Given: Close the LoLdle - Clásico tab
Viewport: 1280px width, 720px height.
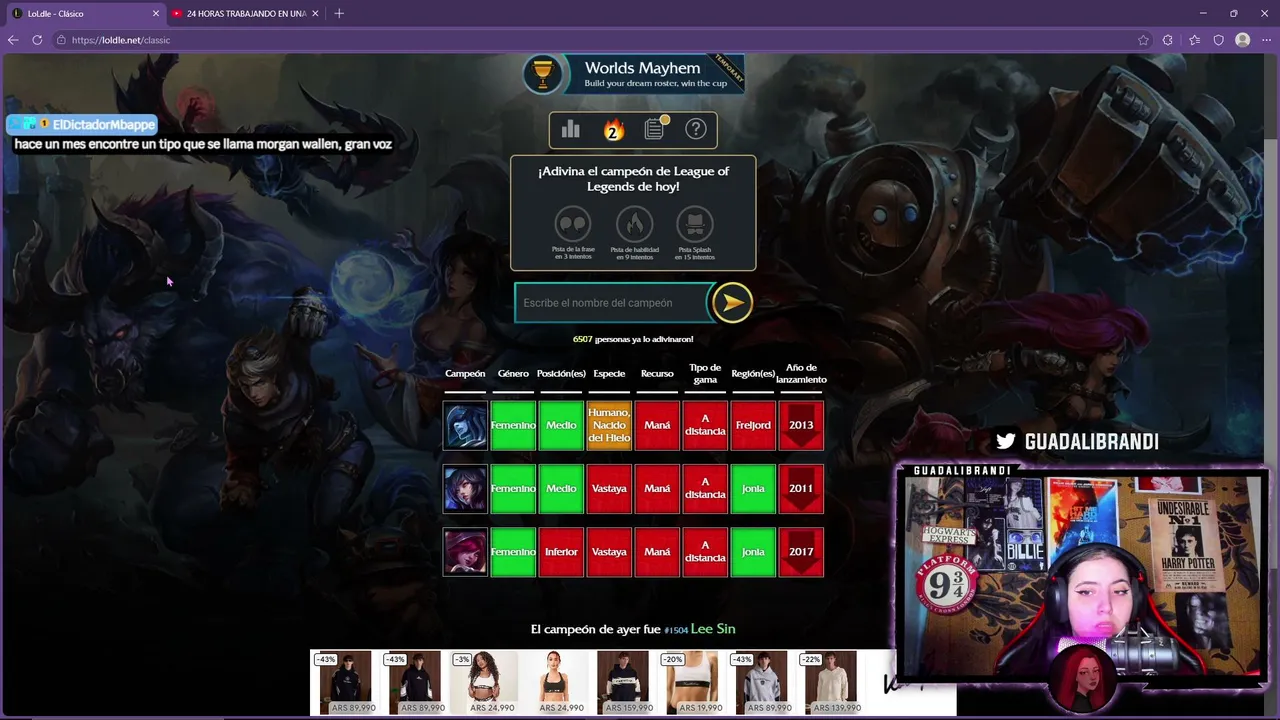Looking at the screenshot, I should (155, 14).
